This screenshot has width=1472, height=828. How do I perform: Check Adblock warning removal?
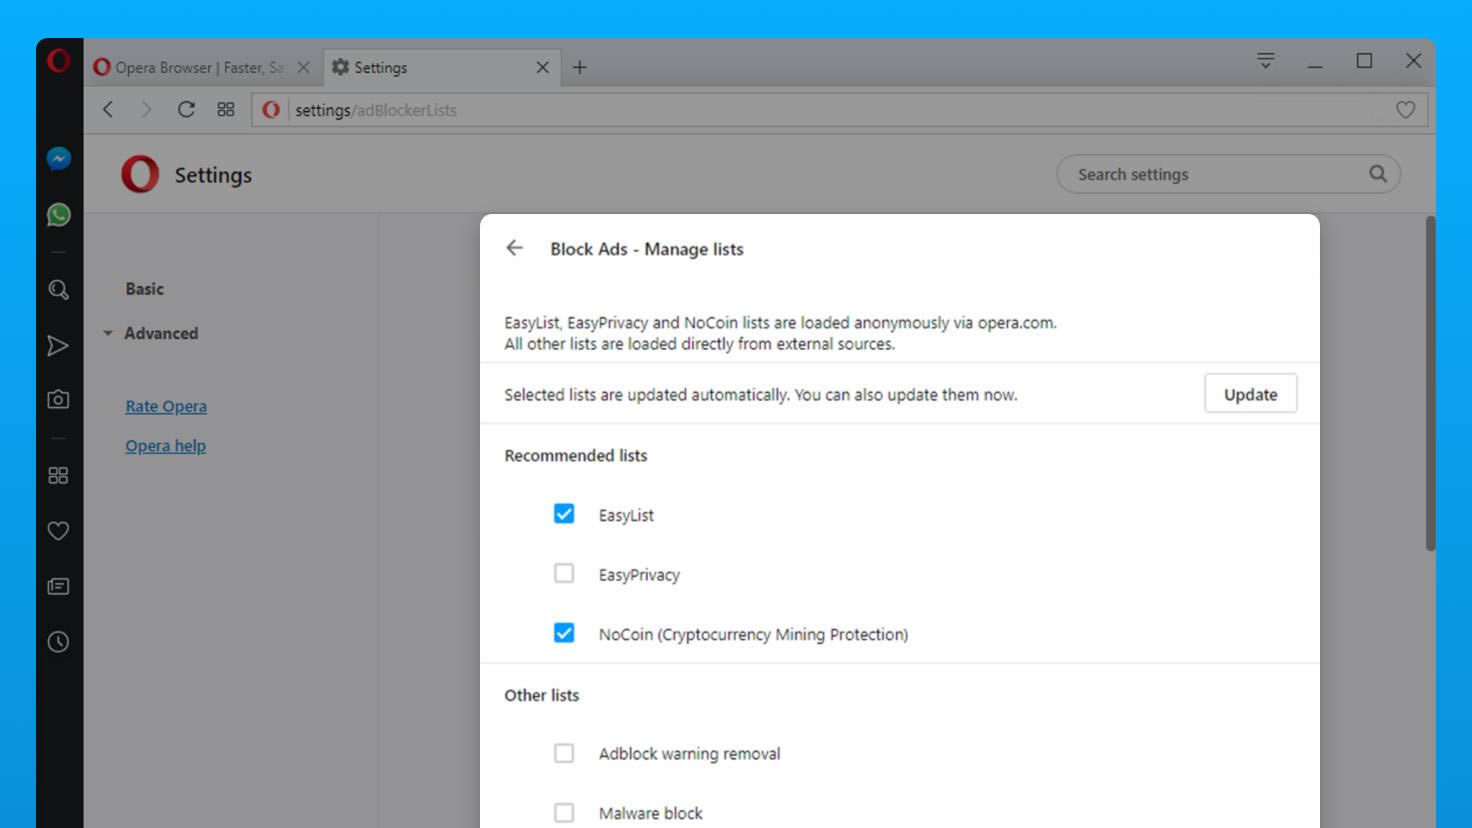point(564,753)
